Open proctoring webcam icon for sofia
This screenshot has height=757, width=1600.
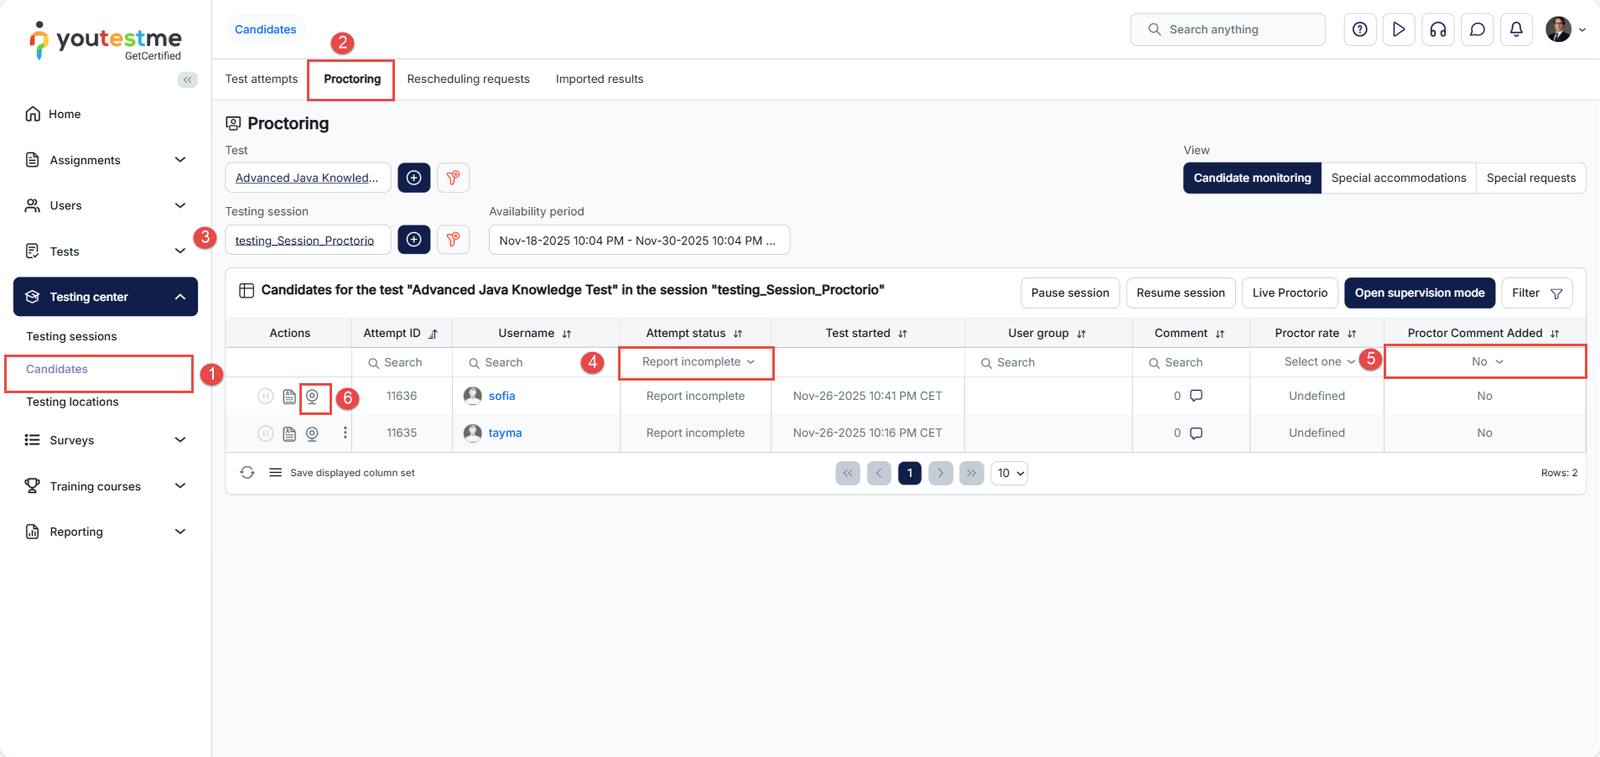point(313,397)
